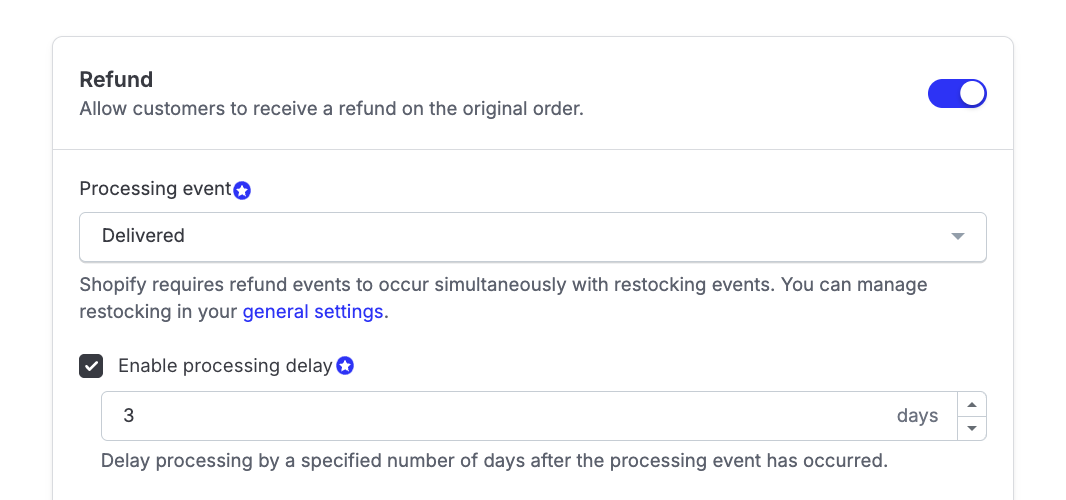This screenshot has width=1066, height=500.
Task: Click the value 3 in the delay field
Action: tap(129, 416)
